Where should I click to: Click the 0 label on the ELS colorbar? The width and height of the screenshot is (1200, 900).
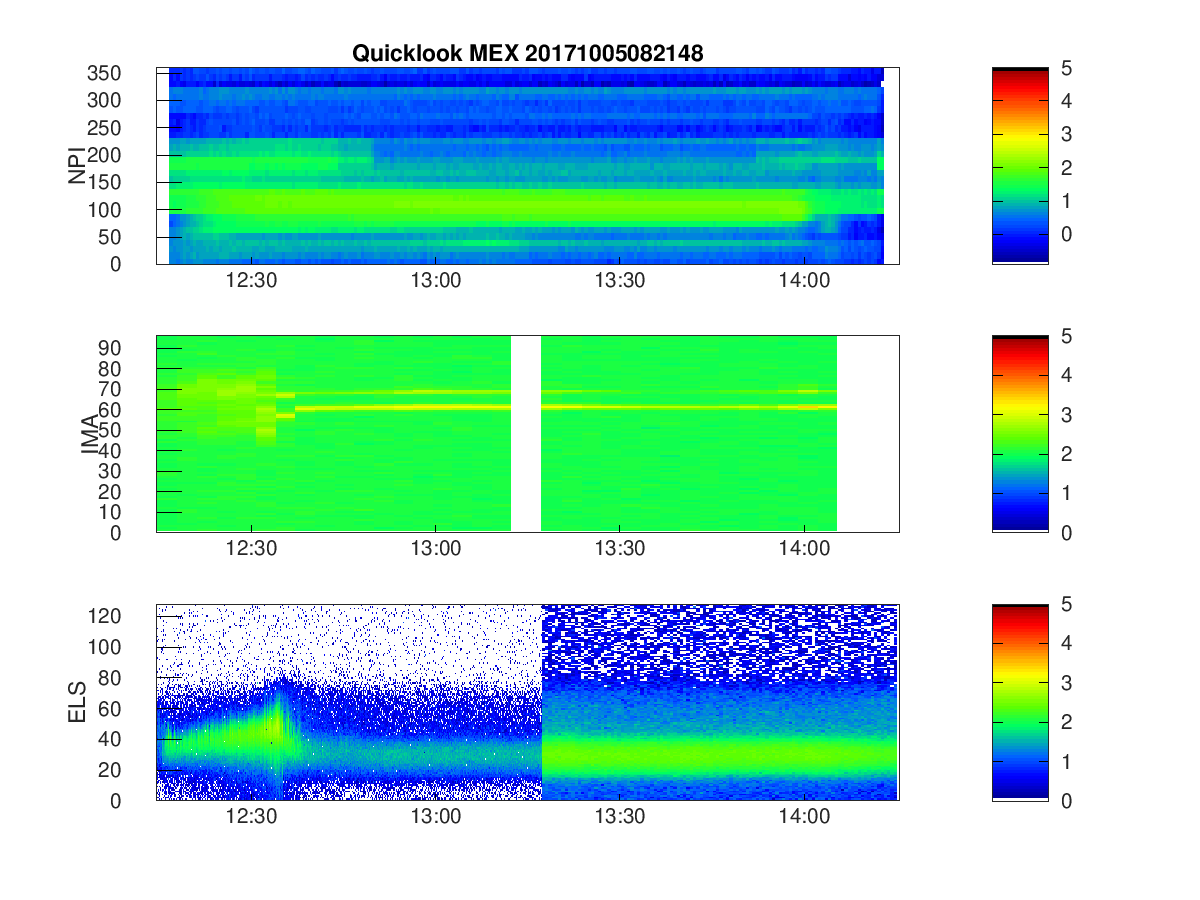(1065, 800)
